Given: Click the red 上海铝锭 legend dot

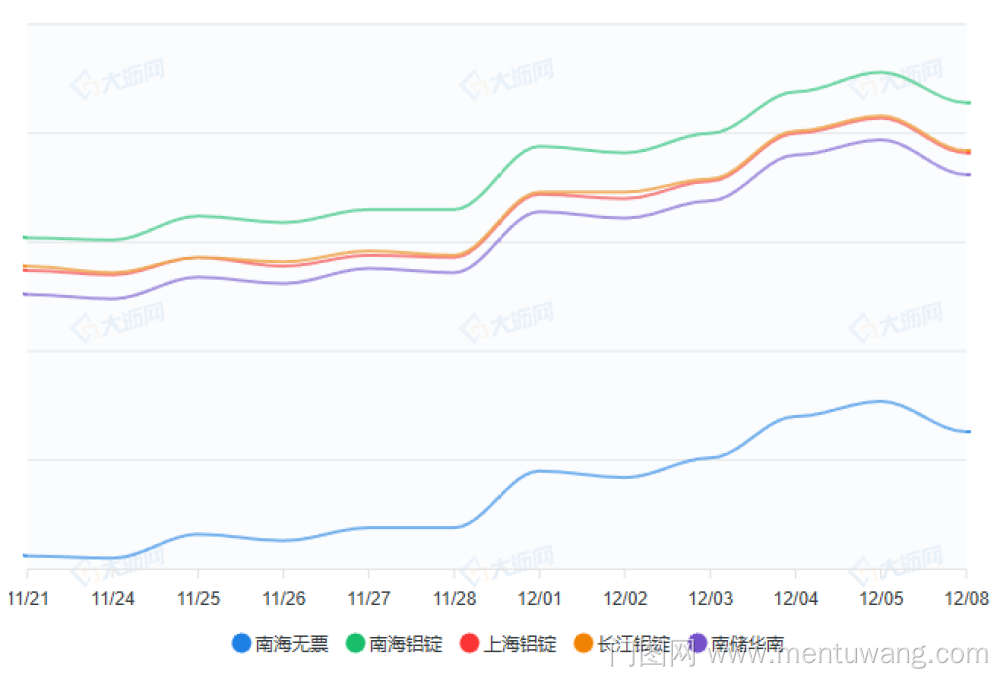Looking at the screenshot, I should (469, 644).
